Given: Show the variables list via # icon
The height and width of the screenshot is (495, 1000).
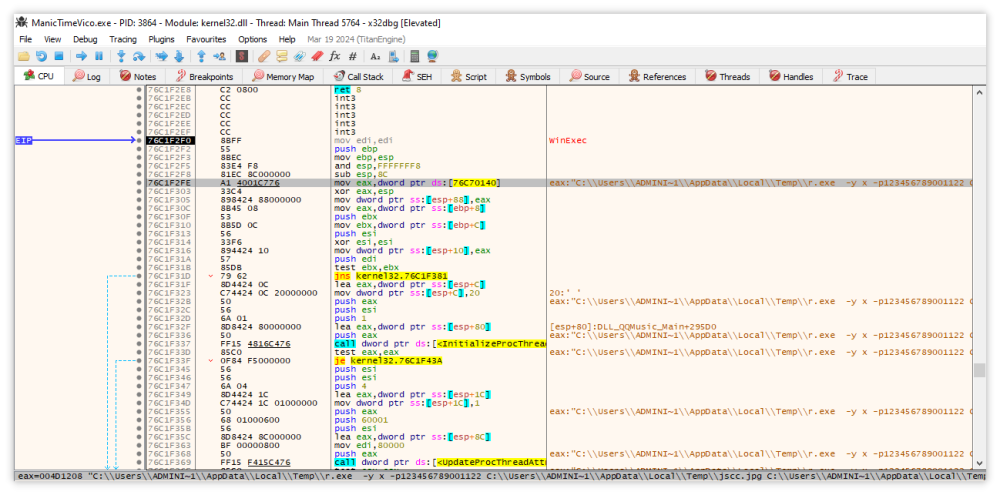Looking at the screenshot, I should 352,56.
